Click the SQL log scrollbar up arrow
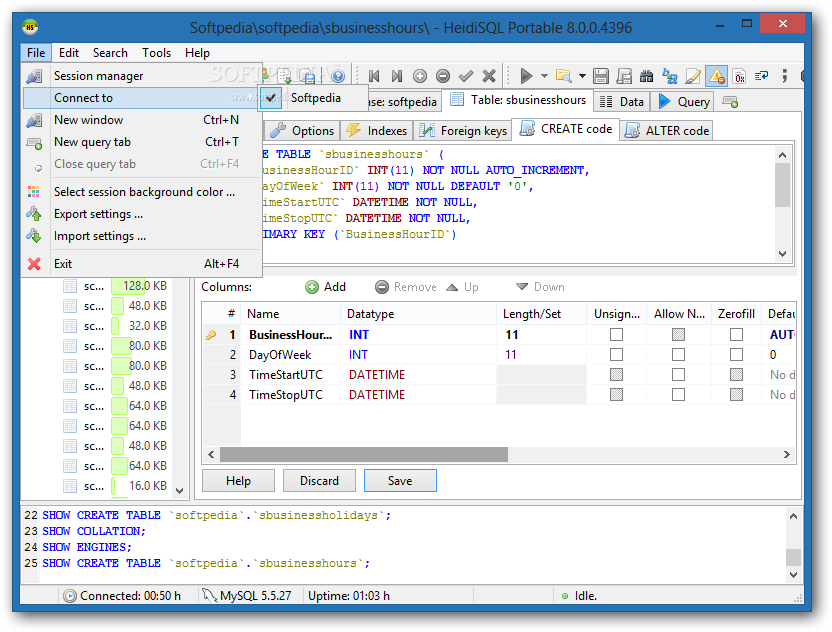Screen dimensions: 832x632 tap(793, 516)
